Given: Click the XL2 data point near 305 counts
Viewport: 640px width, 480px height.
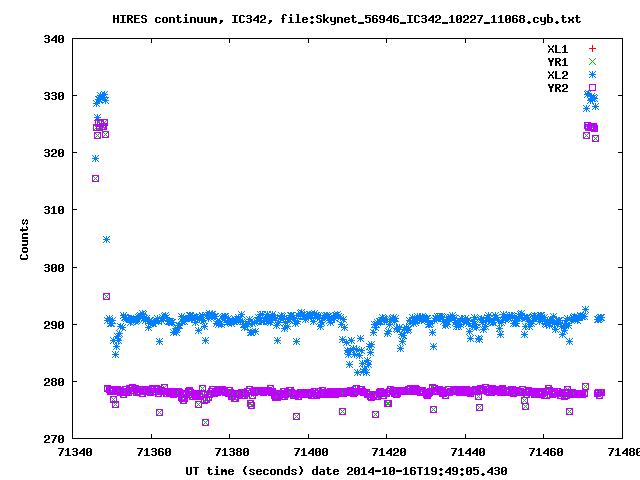Looking at the screenshot, I should pos(107,240).
